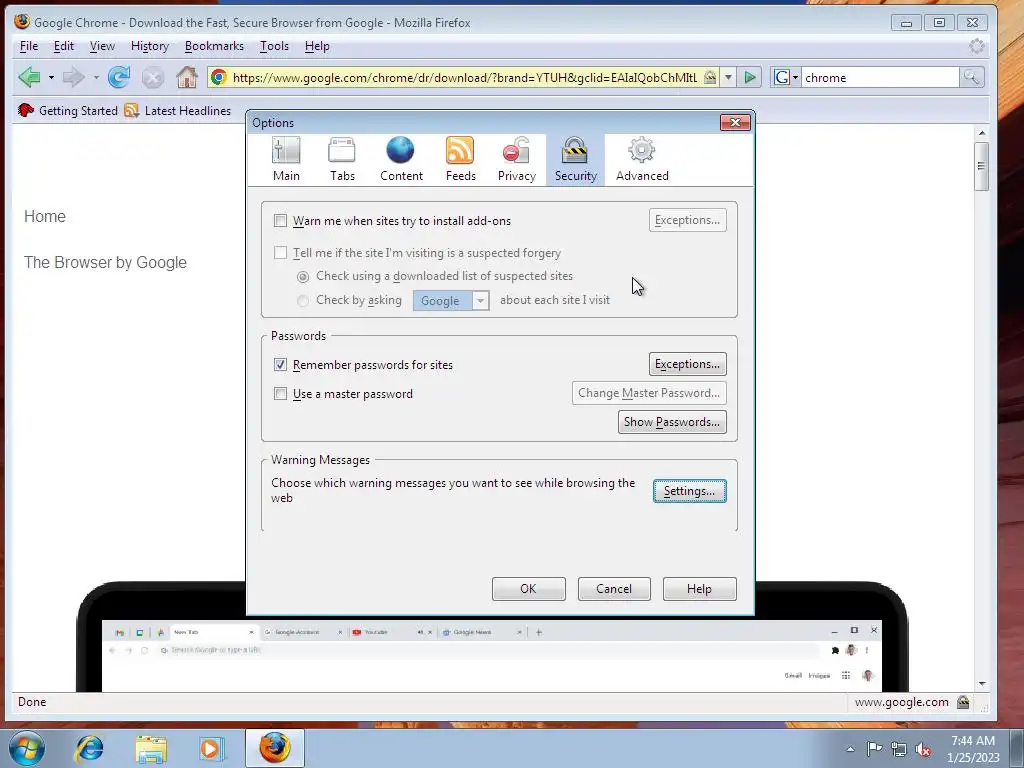Click the scrollbar down arrow
The image size is (1024, 768).
pos(982,684)
